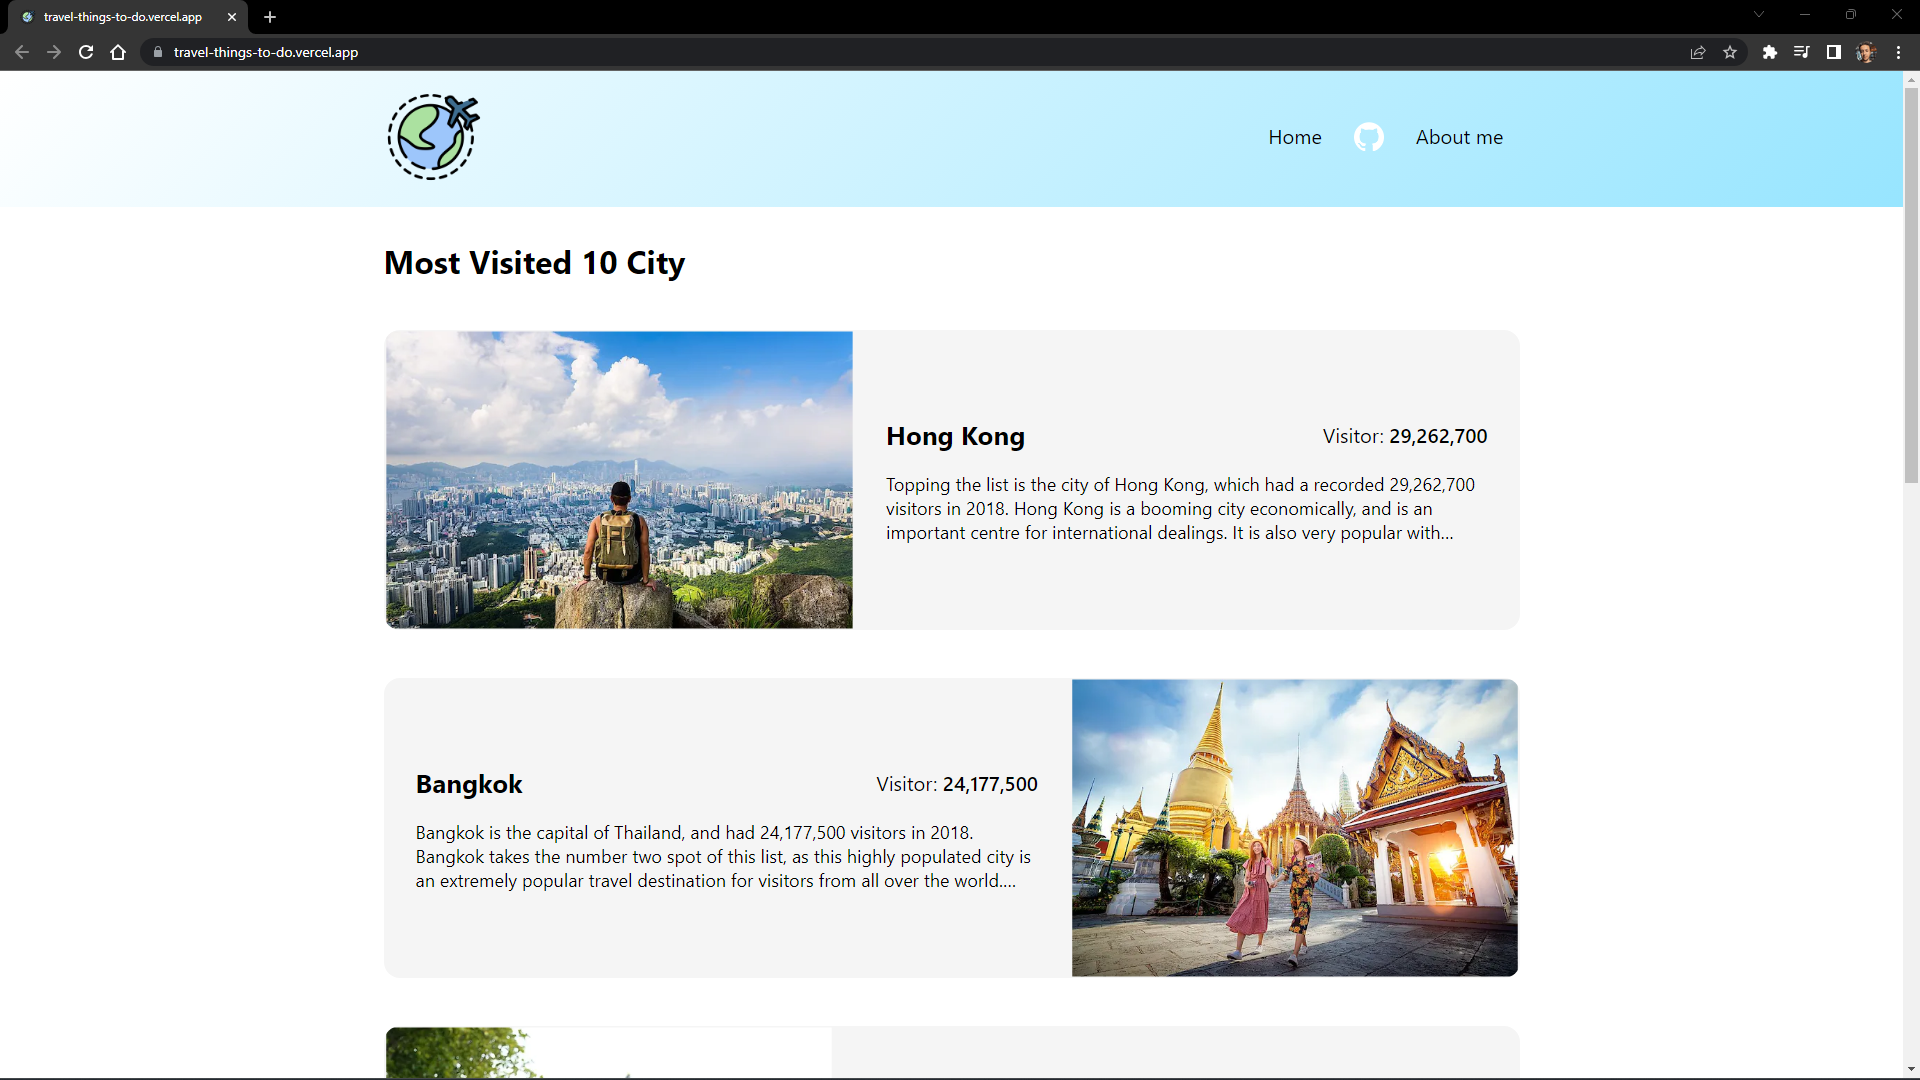The image size is (1920, 1080).
Task: Open the GitHub icon link
Action: 1368,137
